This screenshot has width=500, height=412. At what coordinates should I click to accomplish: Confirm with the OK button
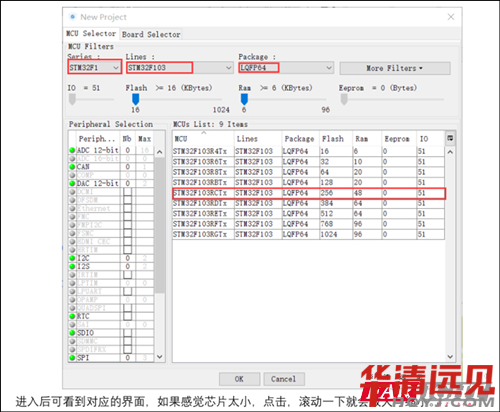(x=239, y=379)
